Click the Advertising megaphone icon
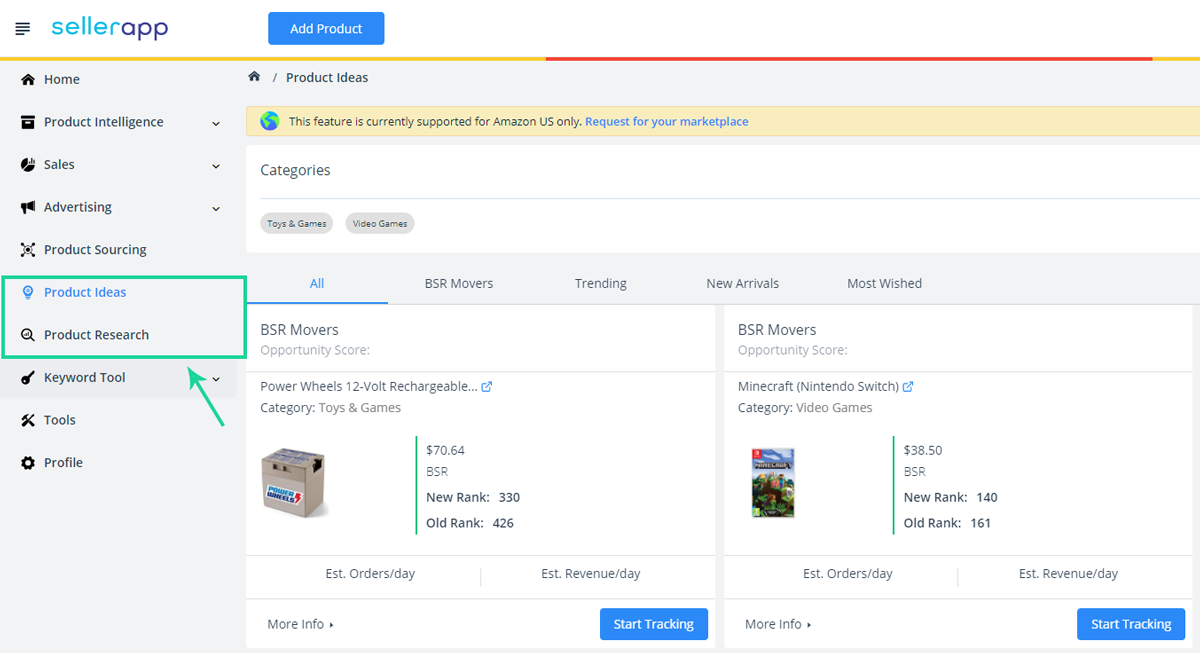 (x=28, y=207)
